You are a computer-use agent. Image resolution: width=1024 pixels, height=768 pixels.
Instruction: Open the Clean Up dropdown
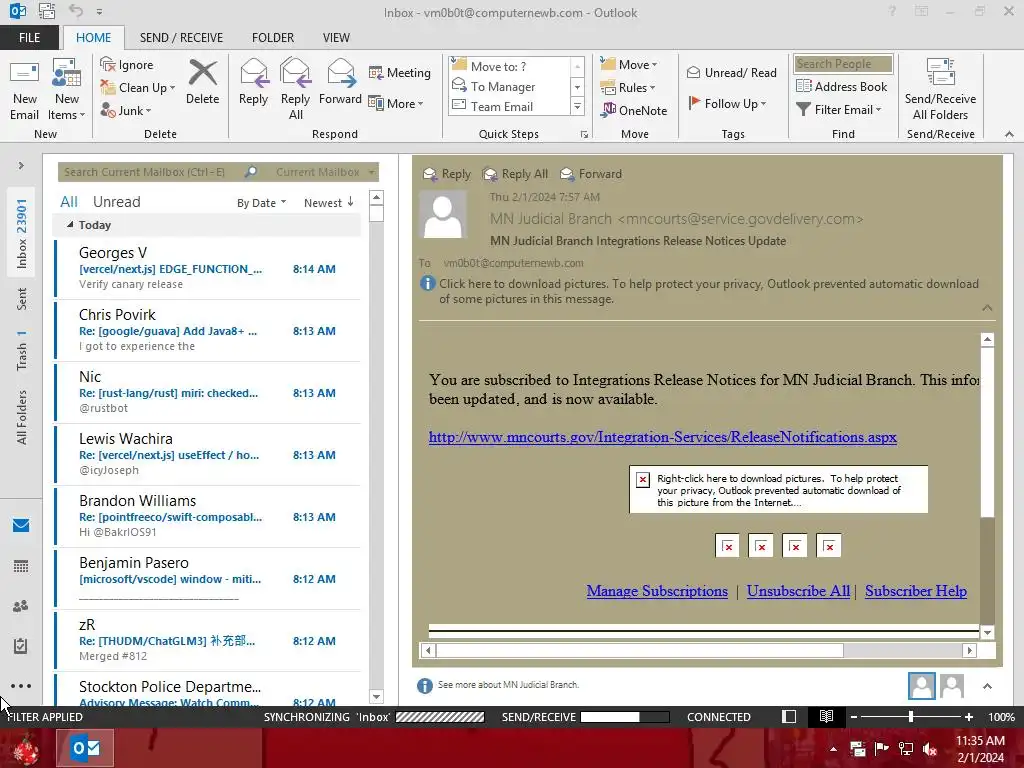click(137, 88)
